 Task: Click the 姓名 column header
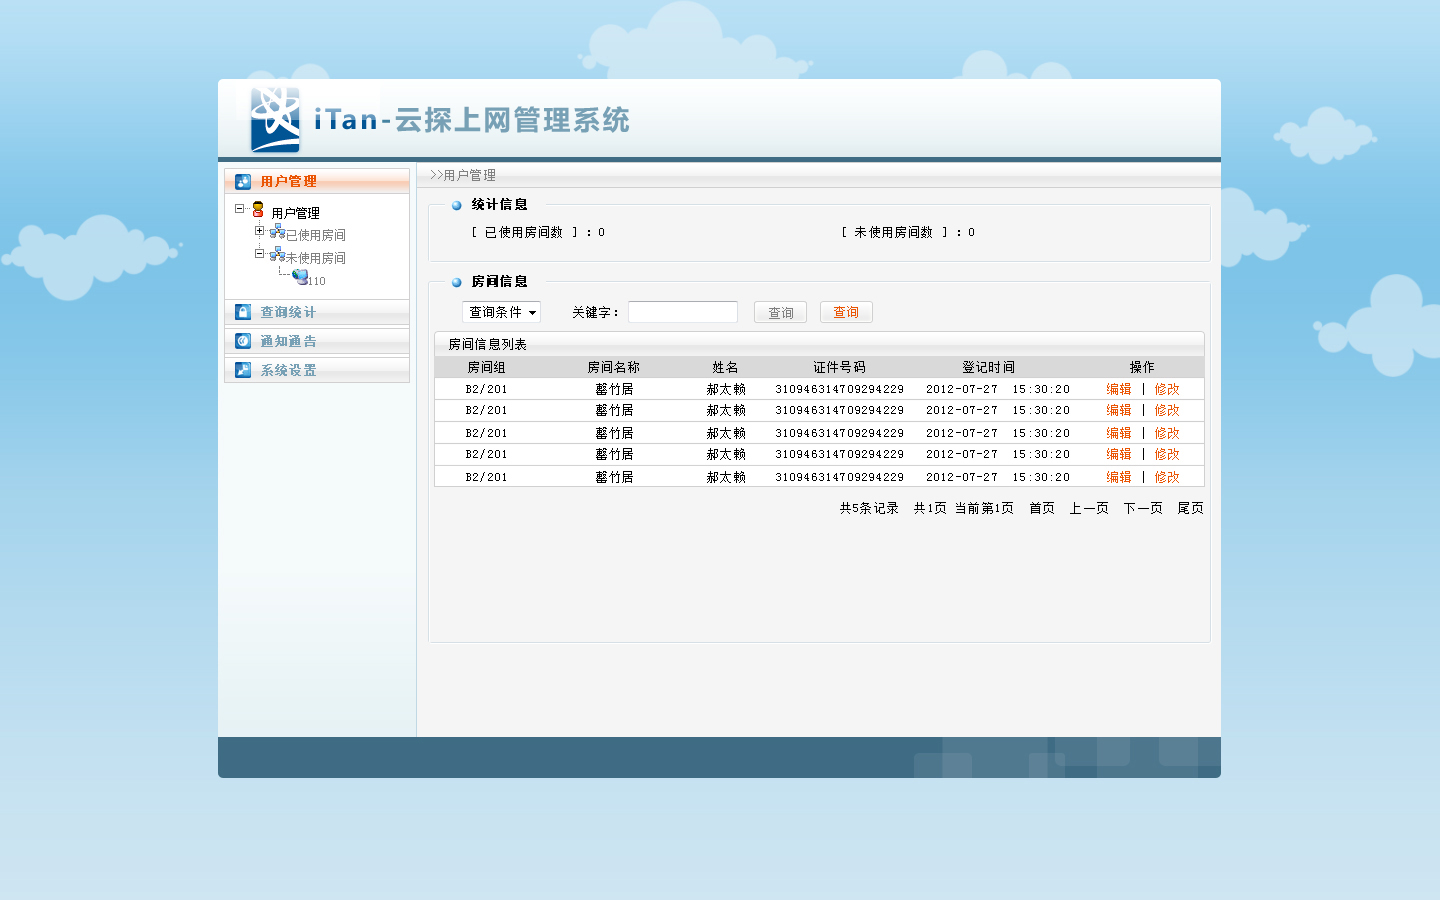tap(725, 367)
